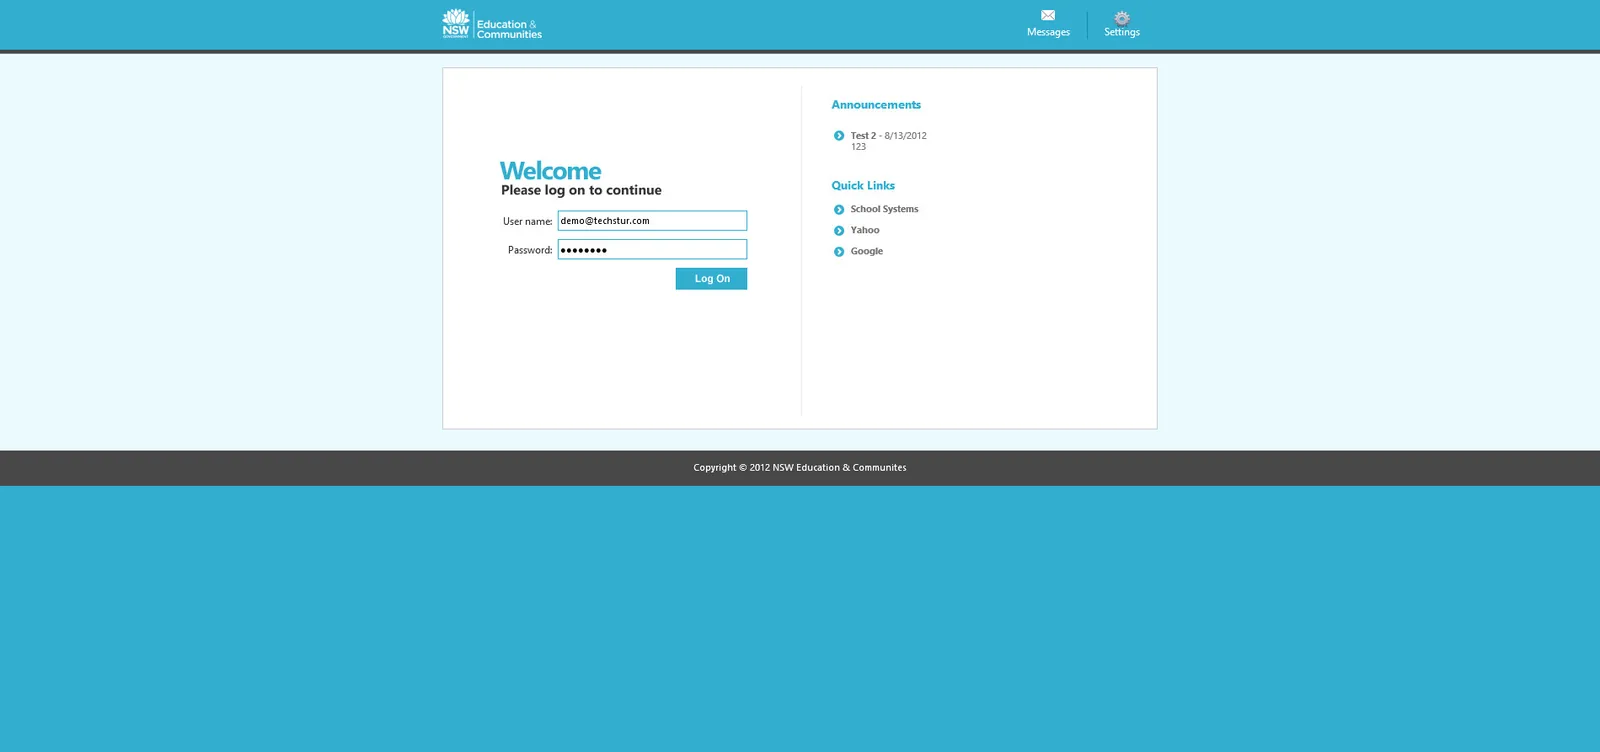Open Messages envelope icon
The height and width of the screenshot is (752, 1600).
point(1048,15)
